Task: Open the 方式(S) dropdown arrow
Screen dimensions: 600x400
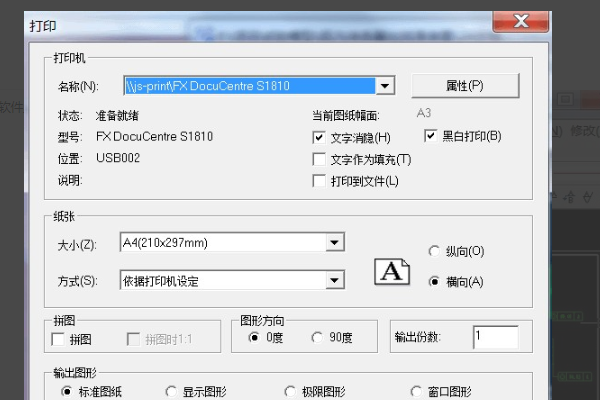Action: (335, 281)
